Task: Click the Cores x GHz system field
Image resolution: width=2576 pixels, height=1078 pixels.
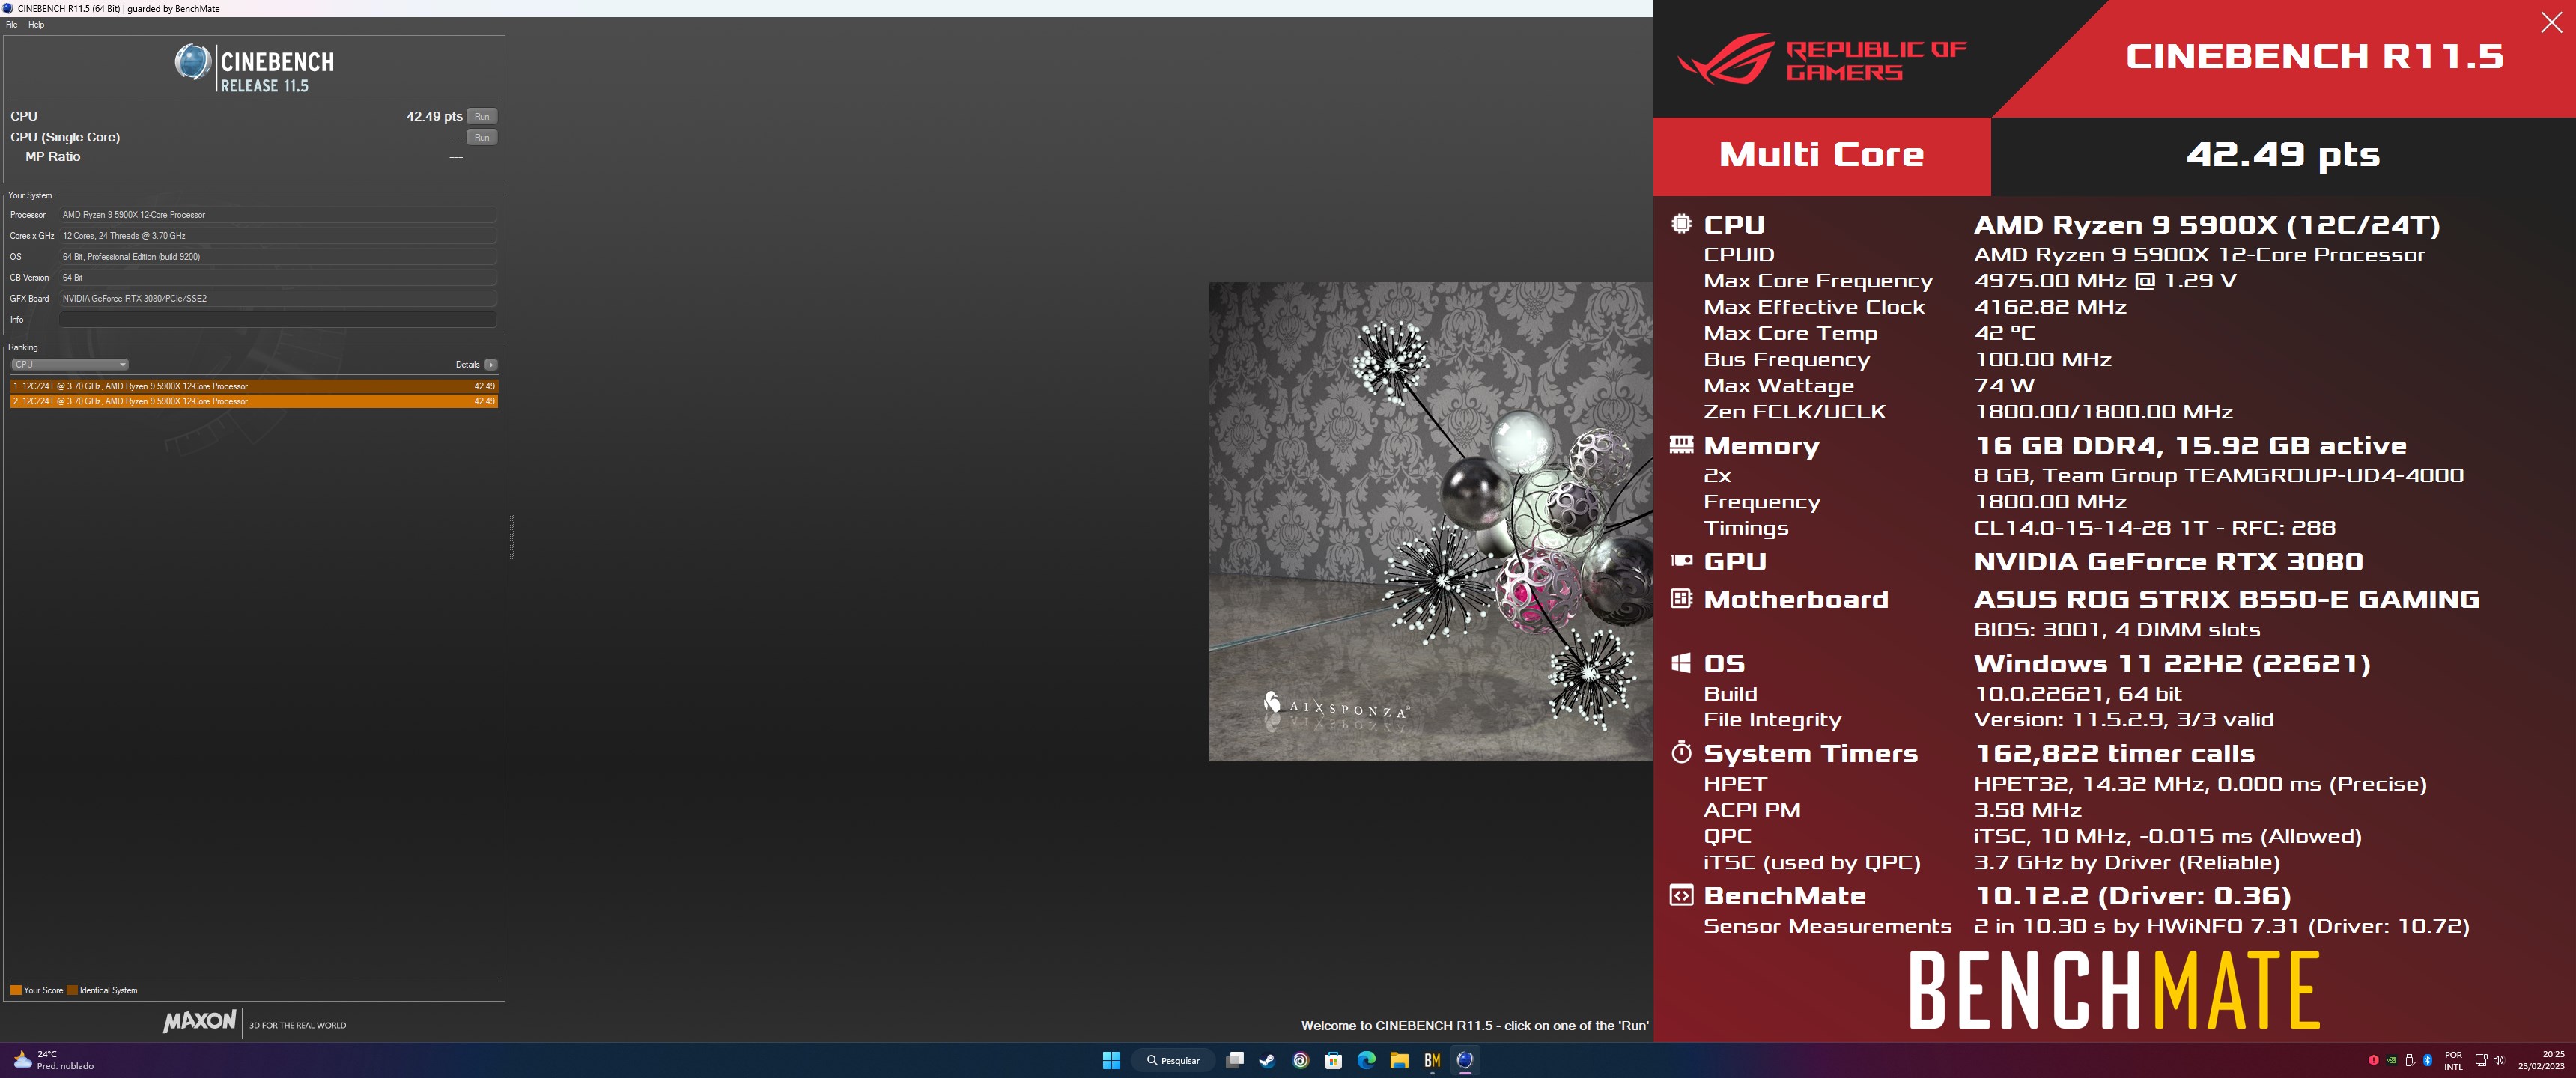Action: [278, 236]
